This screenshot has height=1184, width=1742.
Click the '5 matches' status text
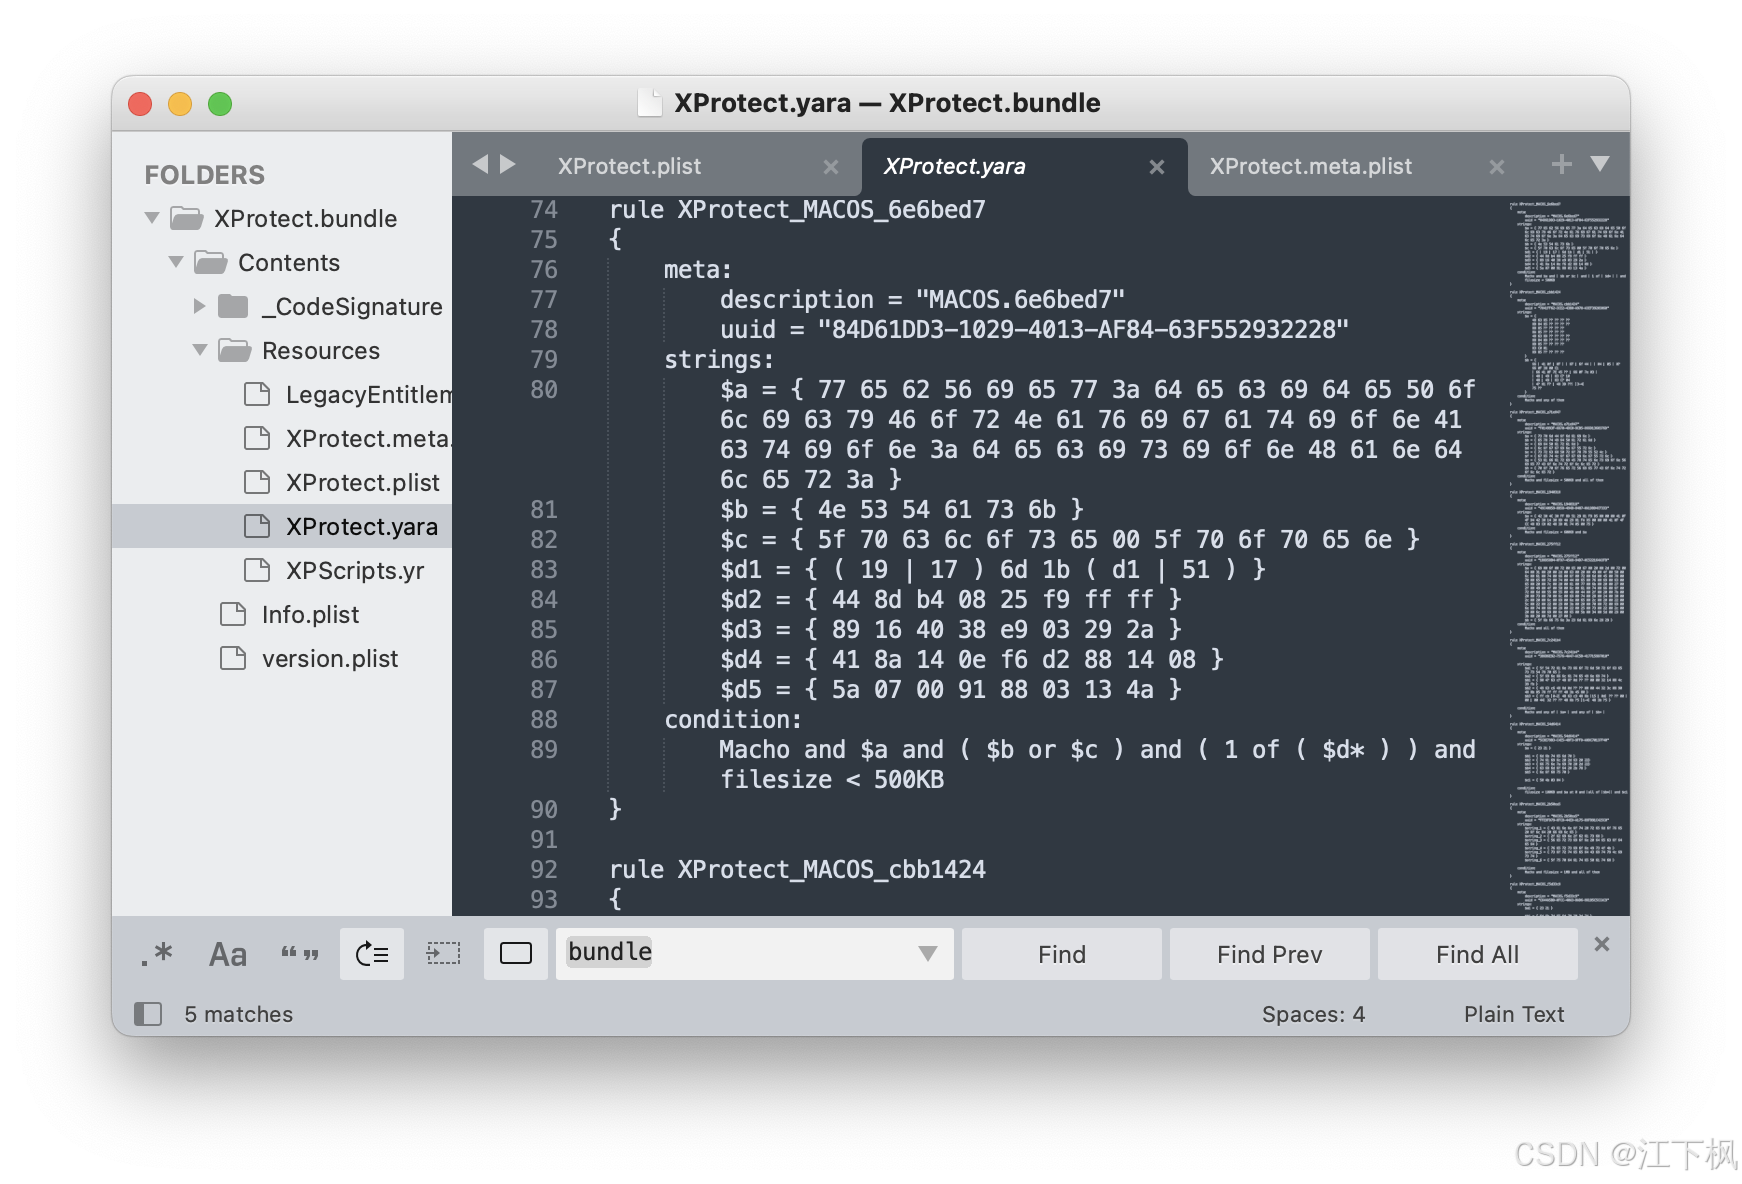[x=239, y=1014]
